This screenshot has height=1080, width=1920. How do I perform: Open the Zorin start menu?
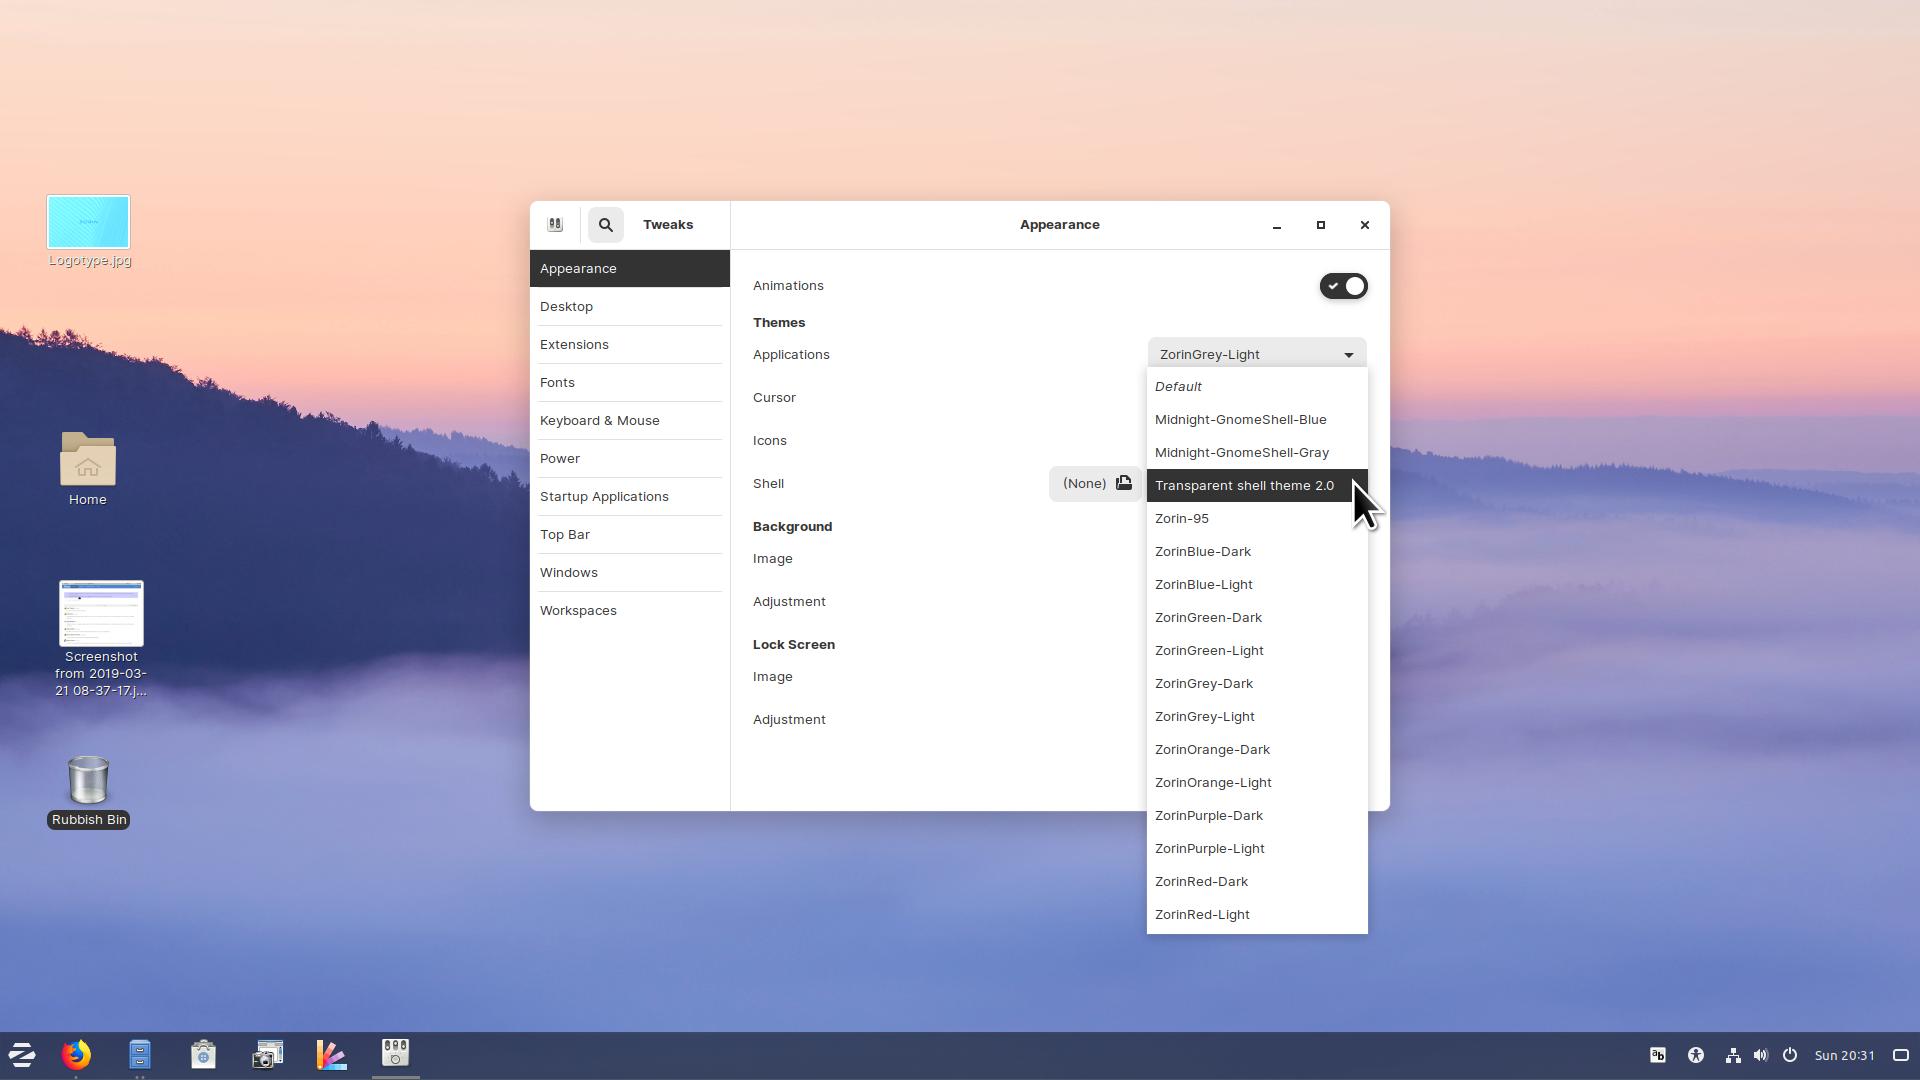(22, 1055)
